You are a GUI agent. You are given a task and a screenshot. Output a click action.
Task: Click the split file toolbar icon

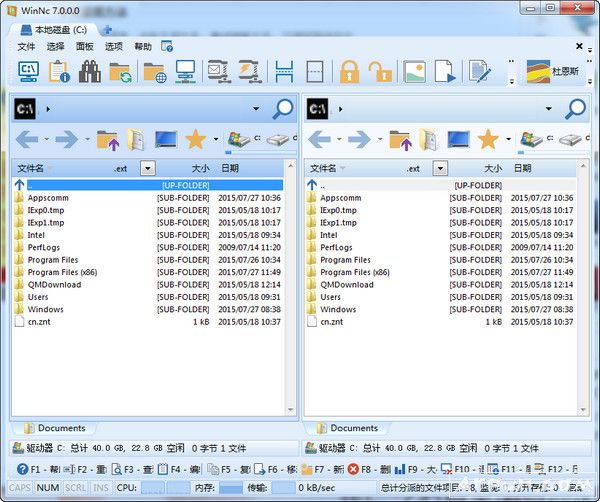click(284, 72)
